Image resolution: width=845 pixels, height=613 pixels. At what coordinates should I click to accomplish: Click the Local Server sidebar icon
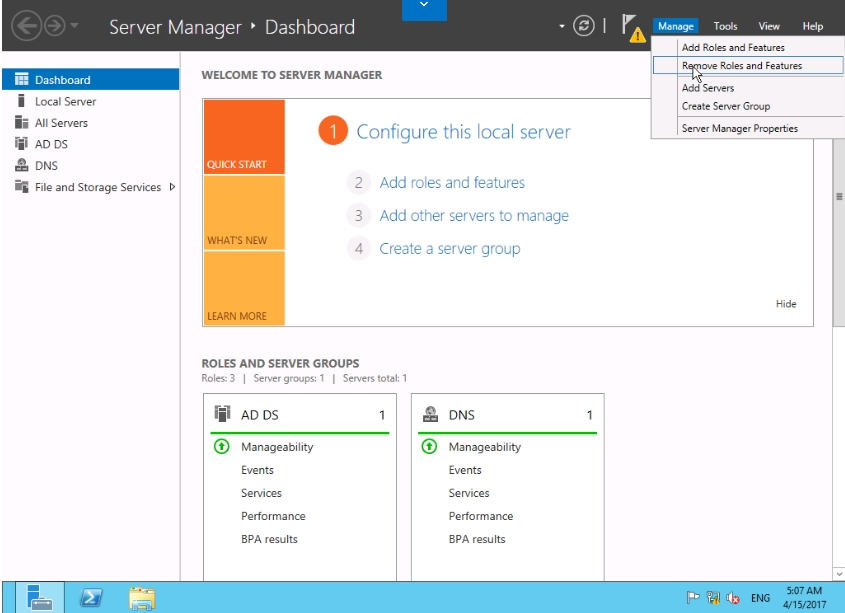[x=22, y=101]
